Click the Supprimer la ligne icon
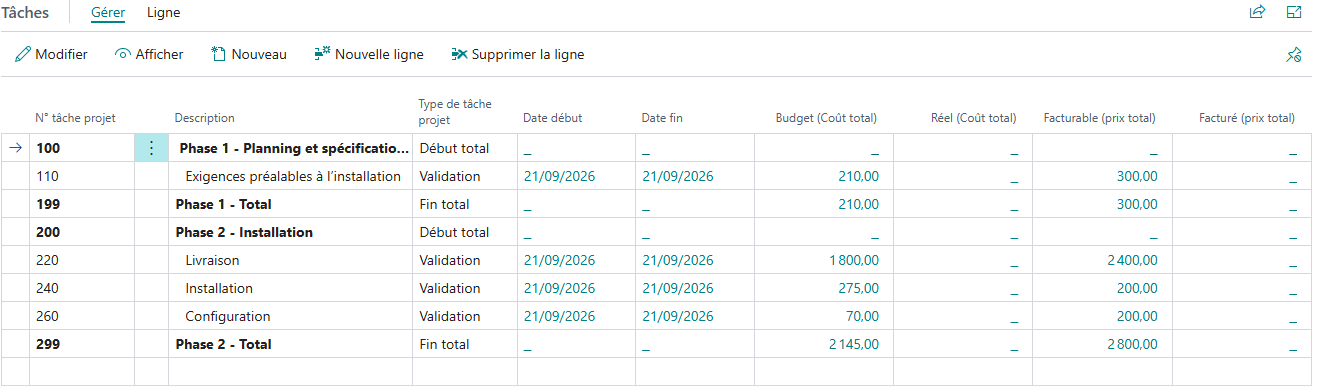The width and height of the screenshot is (1329, 387). pos(459,54)
